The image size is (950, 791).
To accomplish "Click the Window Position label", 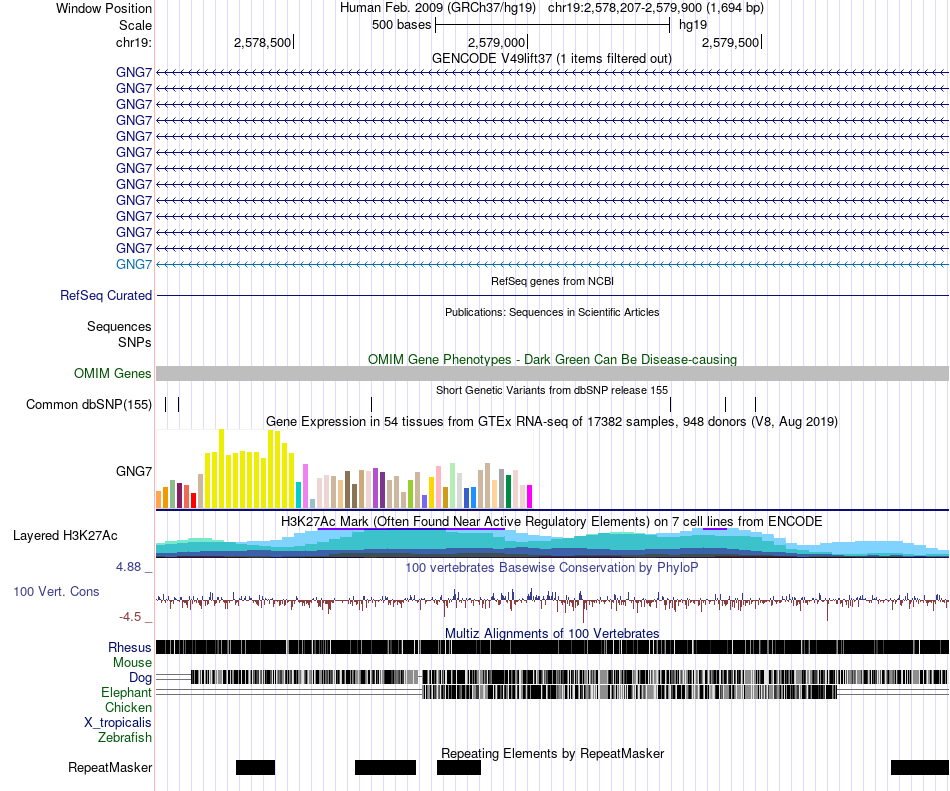I will (x=104, y=8).
